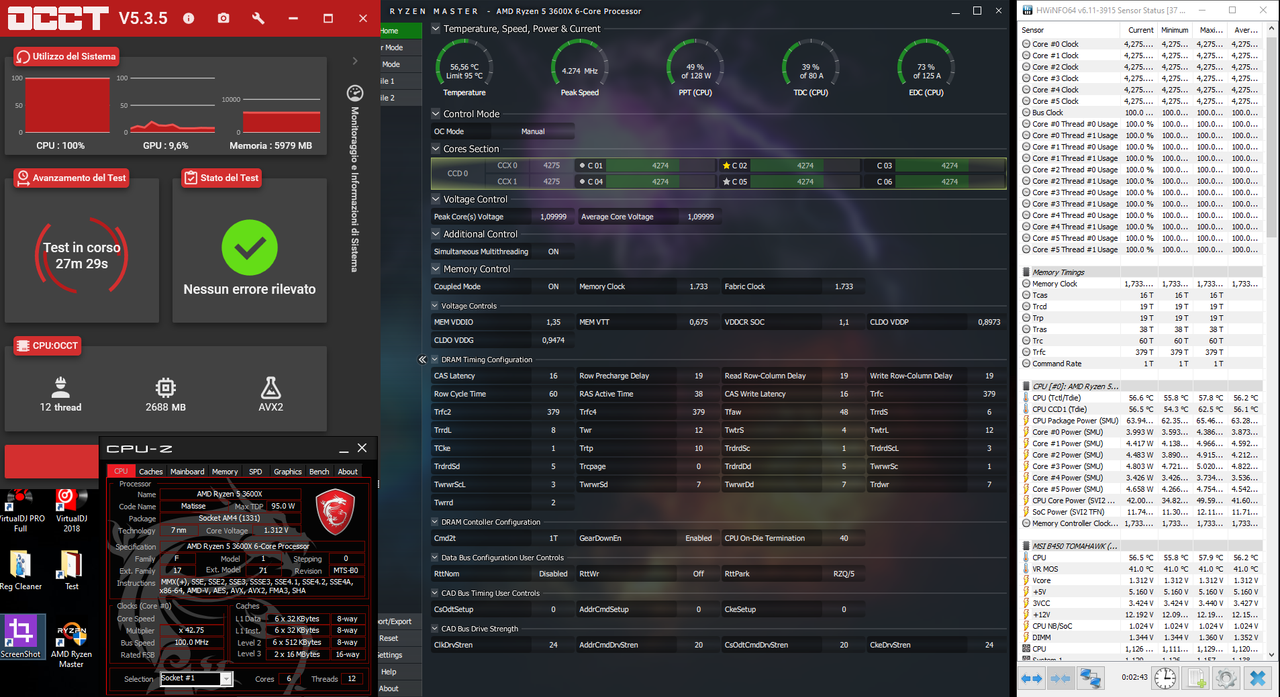The width and height of the screenshot is (1280, 697).
Task: Open the SPD tab in CPU-Z
Action: point(255,471)
